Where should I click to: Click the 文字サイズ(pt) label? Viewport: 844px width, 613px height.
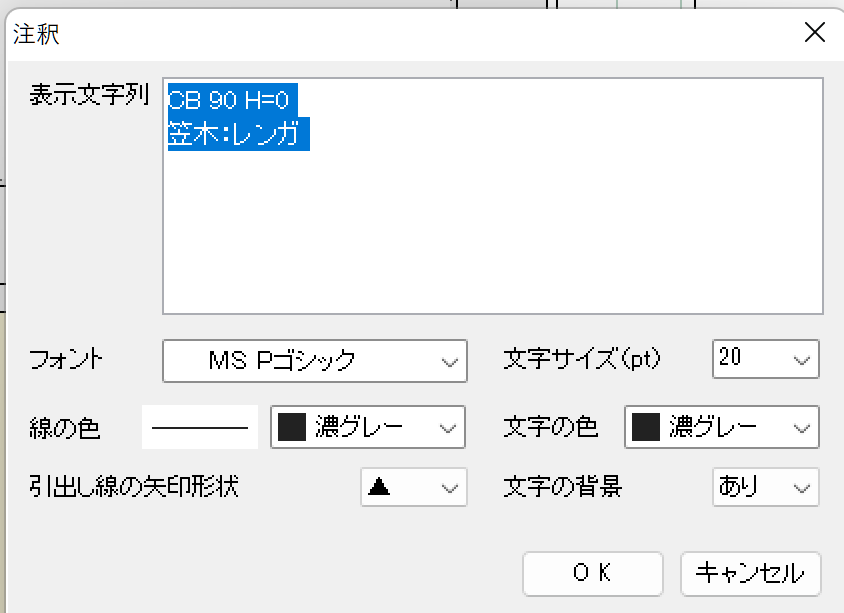(x=582, y=359)
